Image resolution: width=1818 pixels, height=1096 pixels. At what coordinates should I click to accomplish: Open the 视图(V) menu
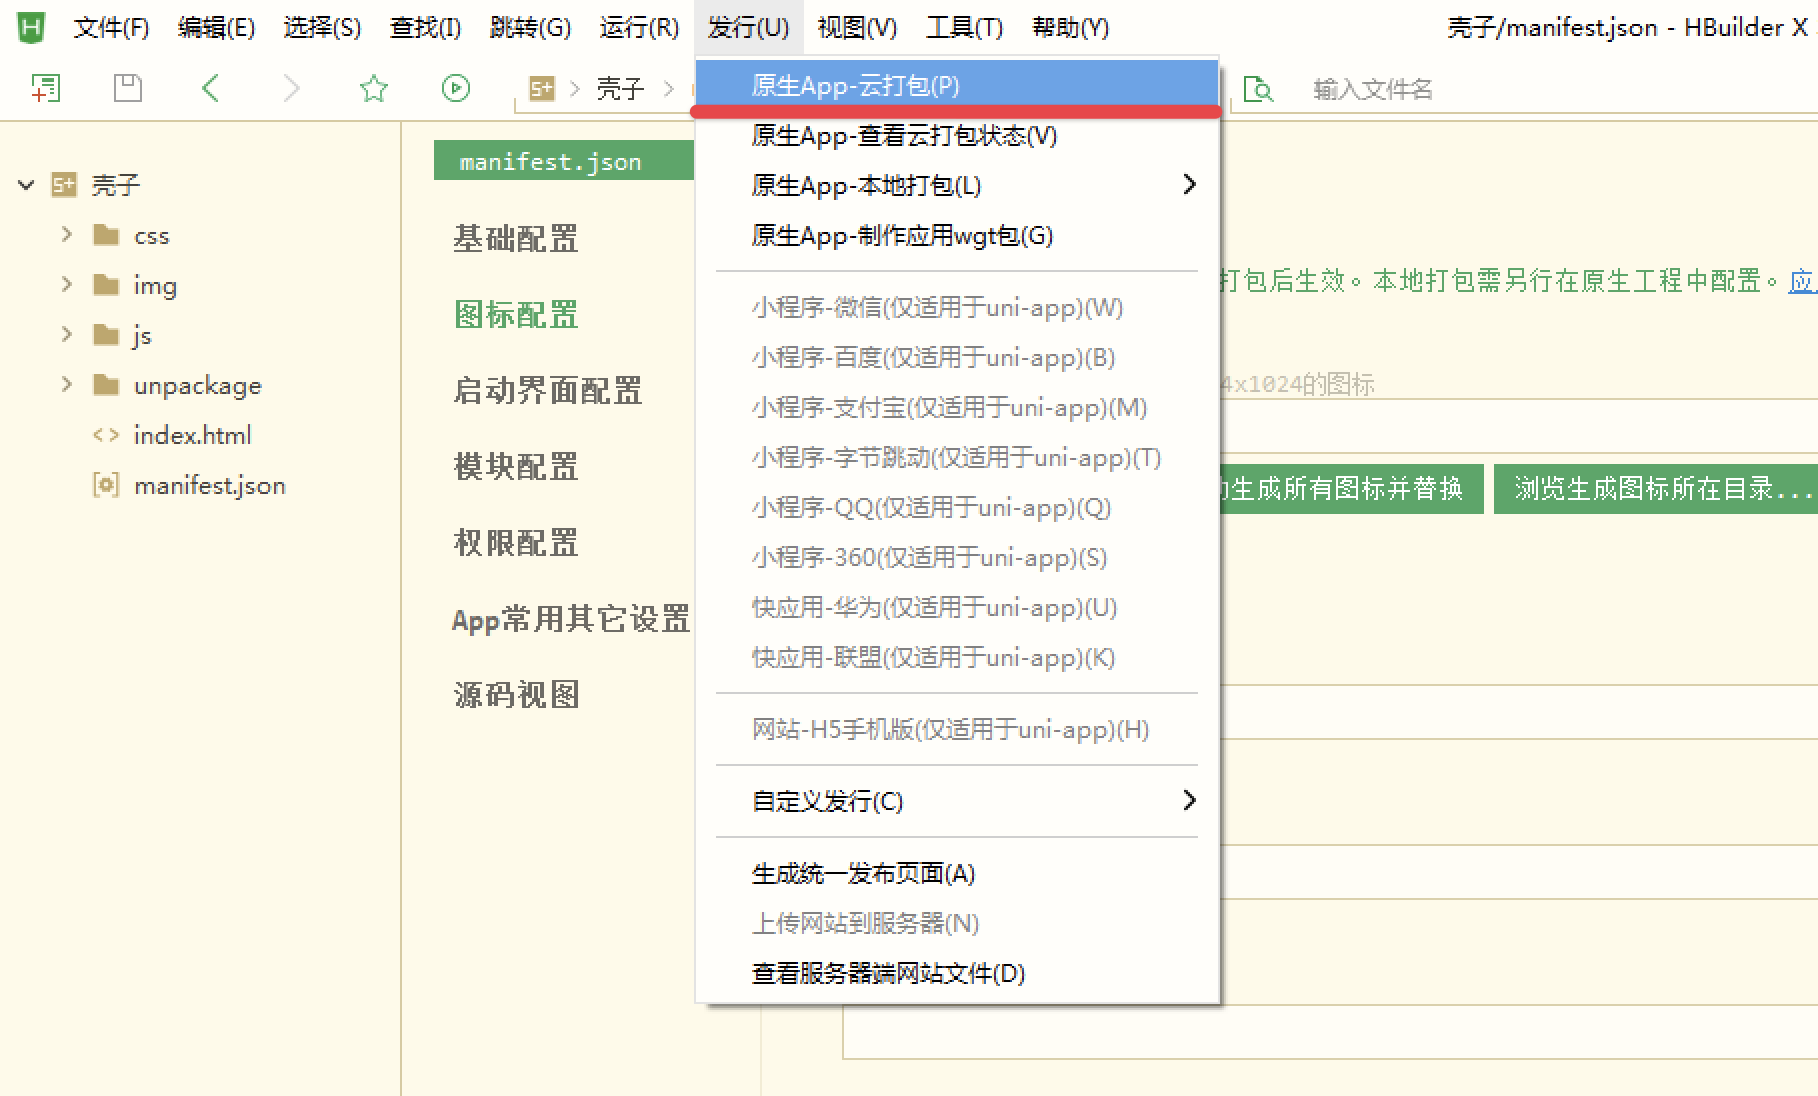[x=857, y=28]
